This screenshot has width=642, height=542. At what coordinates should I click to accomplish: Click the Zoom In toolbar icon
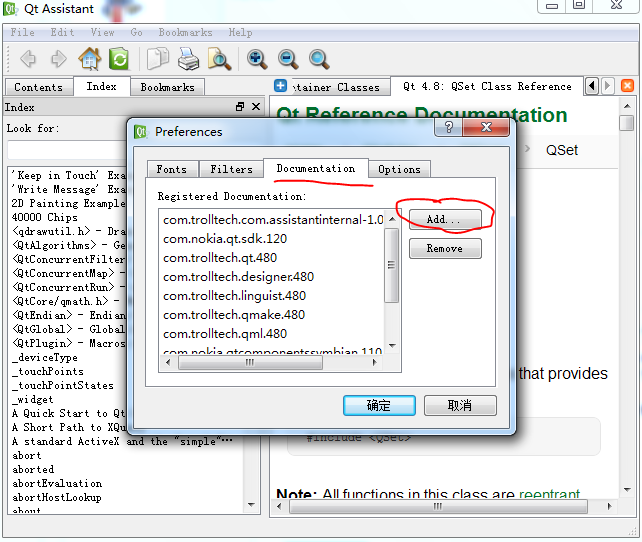coord(257,59)
